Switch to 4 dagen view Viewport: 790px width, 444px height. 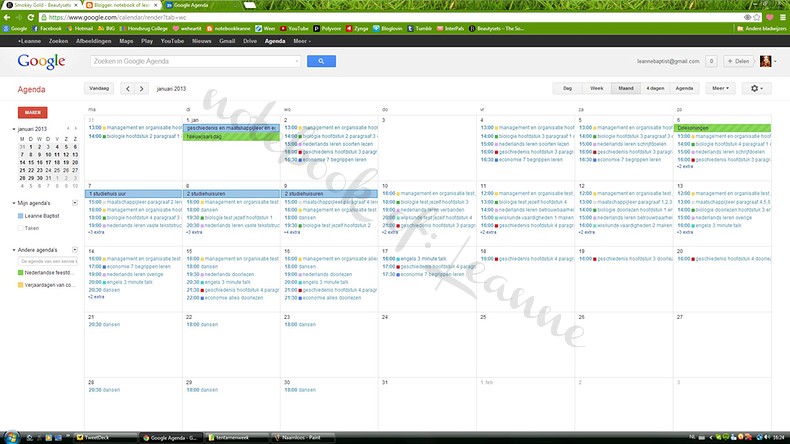655,88
